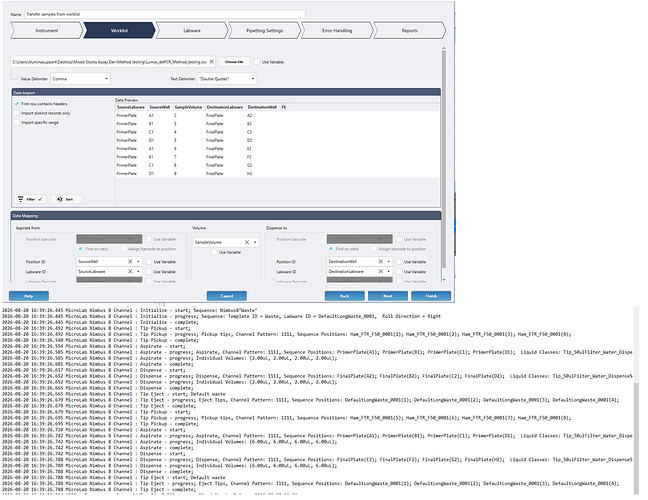Check 'Use Variable' for Dispense to Position ID

tap(399, 262)
